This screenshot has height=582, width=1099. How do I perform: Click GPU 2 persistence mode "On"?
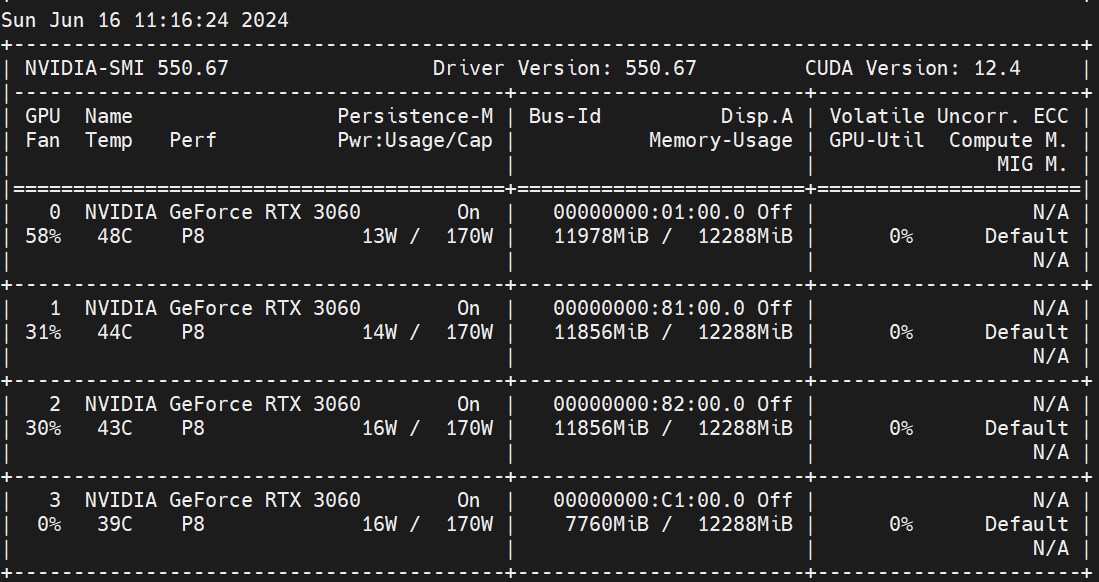(x=469, y=404)
